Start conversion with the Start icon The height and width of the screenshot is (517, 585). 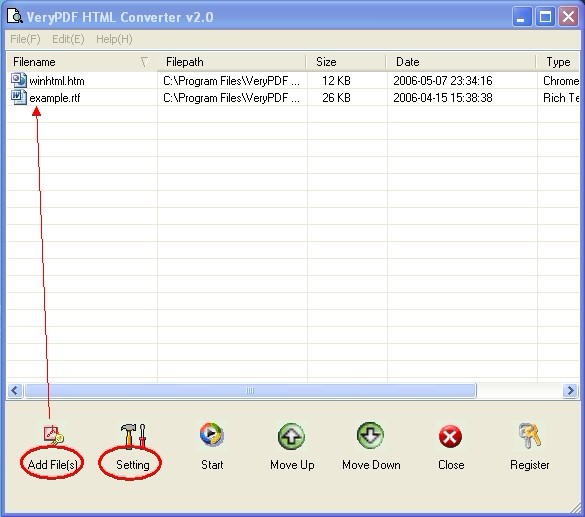tap(212, 434)
